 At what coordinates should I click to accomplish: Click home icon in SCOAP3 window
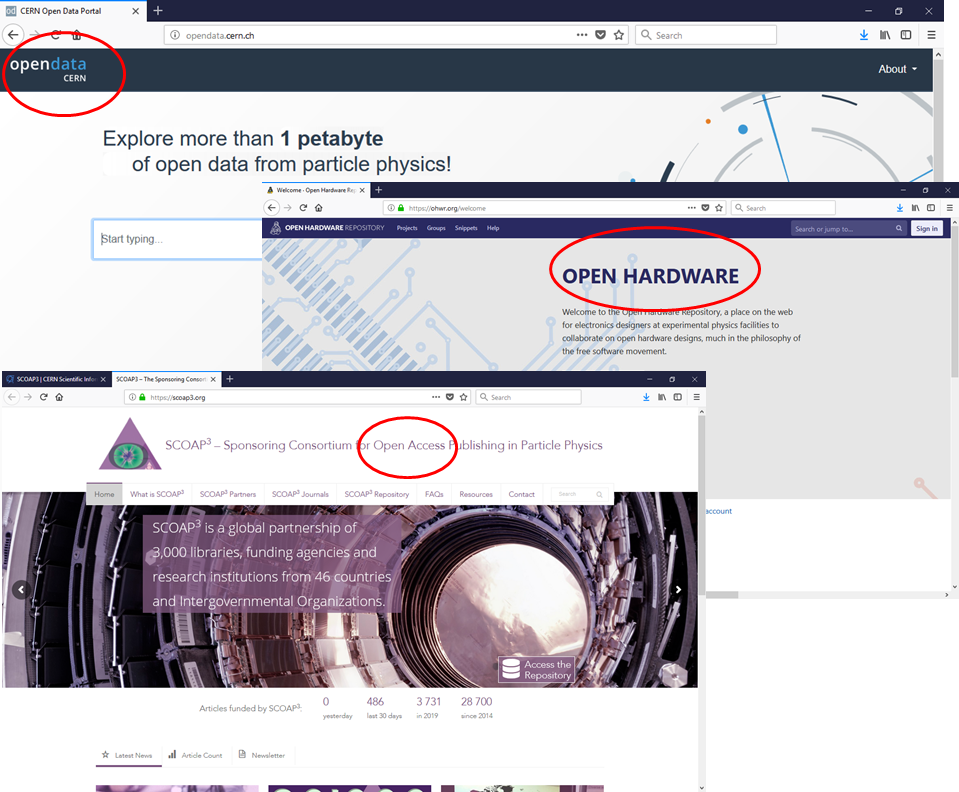(x=59, y=397)
